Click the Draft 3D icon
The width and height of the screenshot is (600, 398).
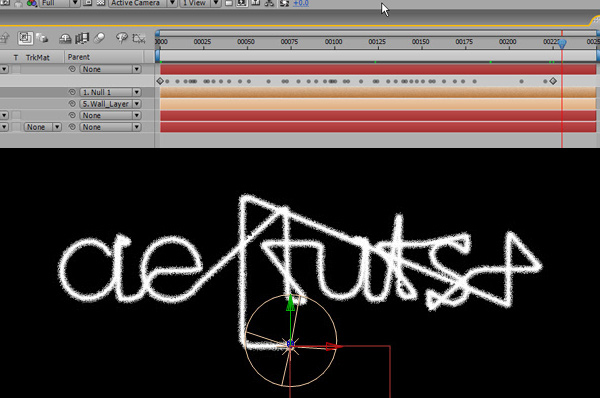[x=42, y=38]
